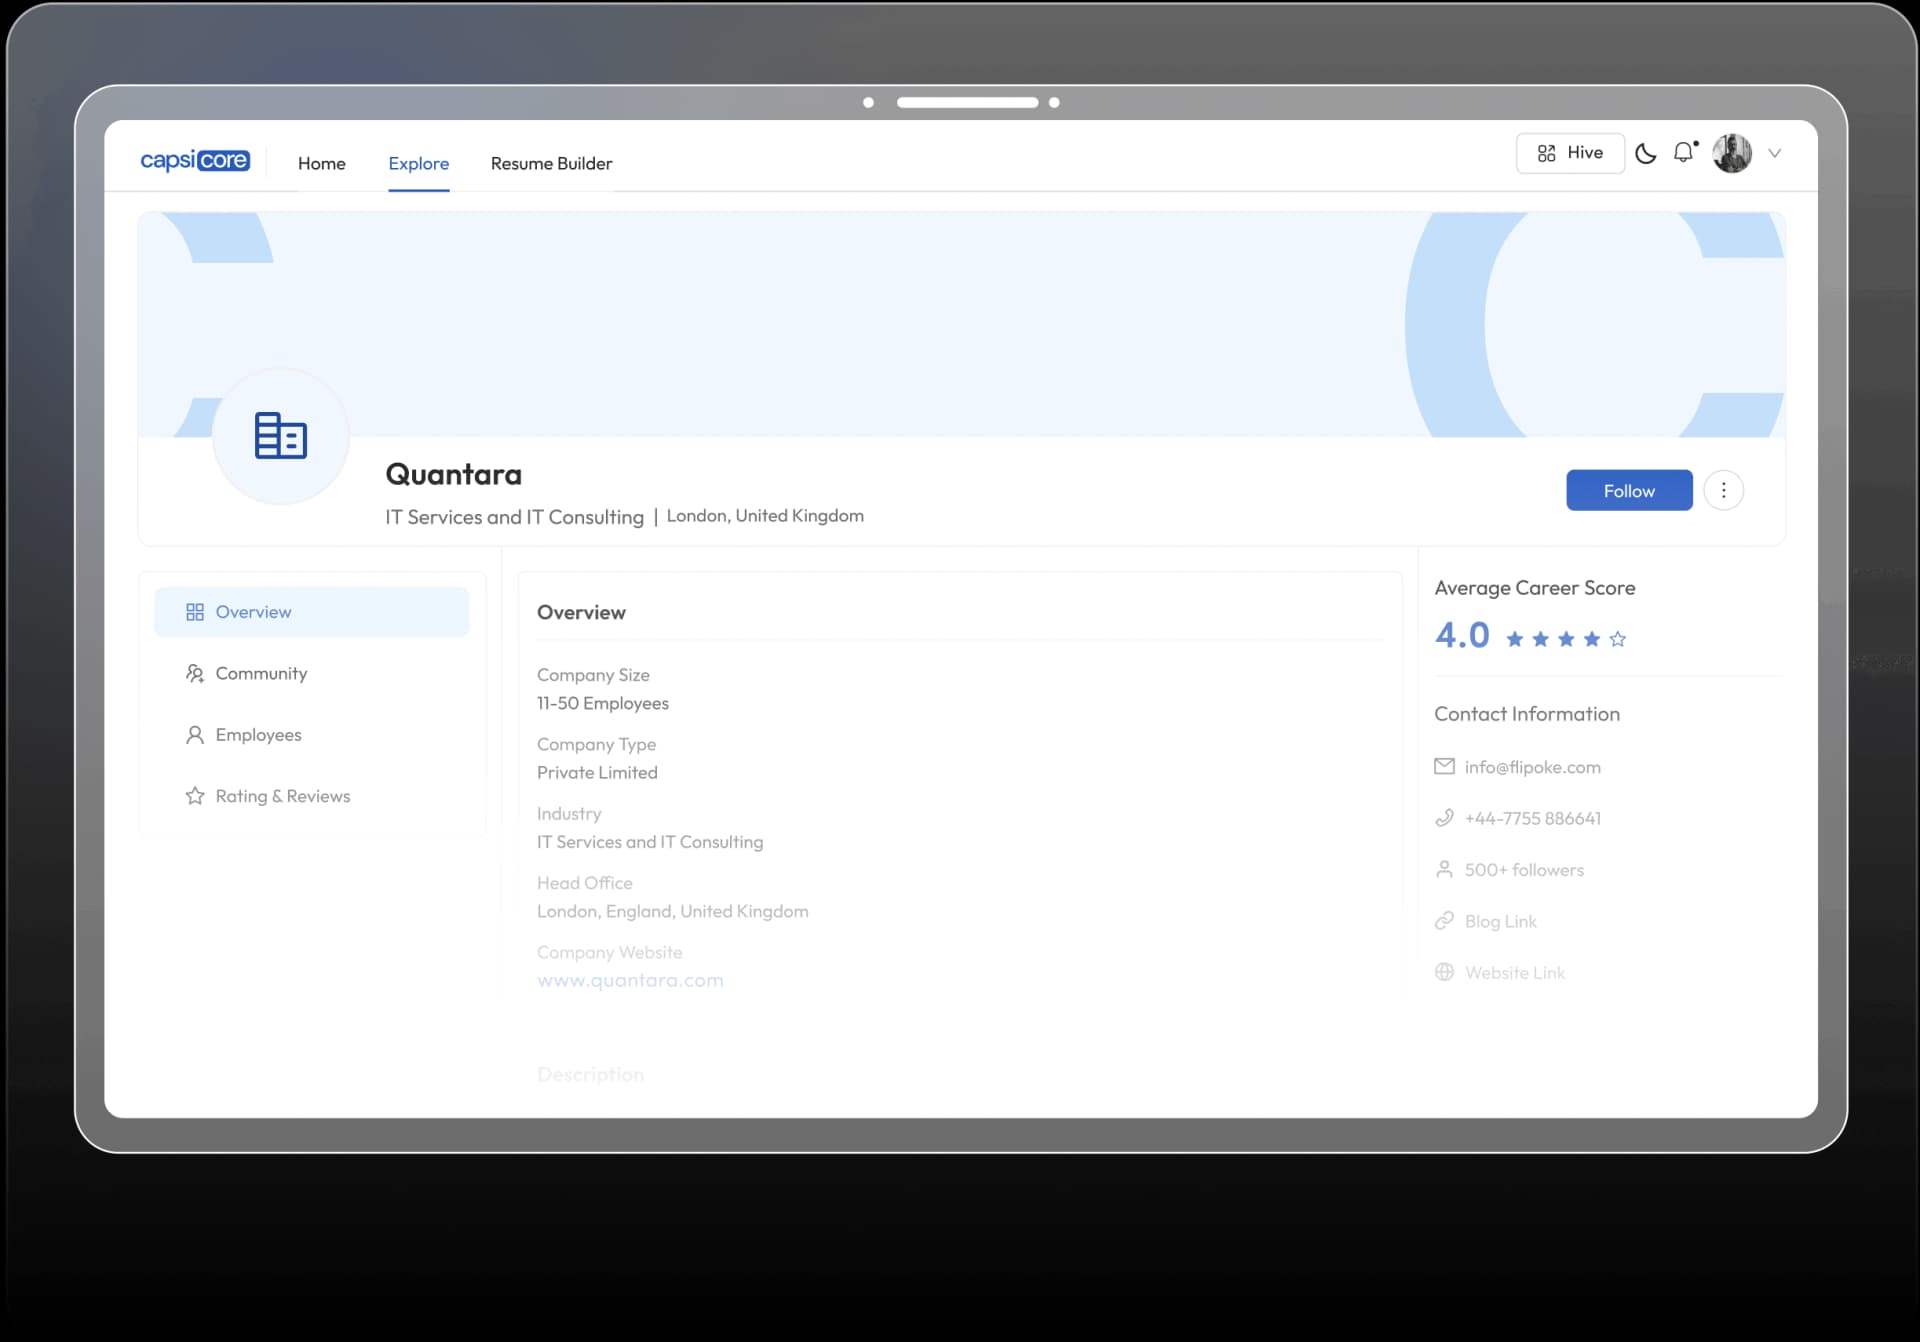The image size is (1920, 1342).
Task: Switch to dark mode via the moon icon
Action: point(1646,153)
